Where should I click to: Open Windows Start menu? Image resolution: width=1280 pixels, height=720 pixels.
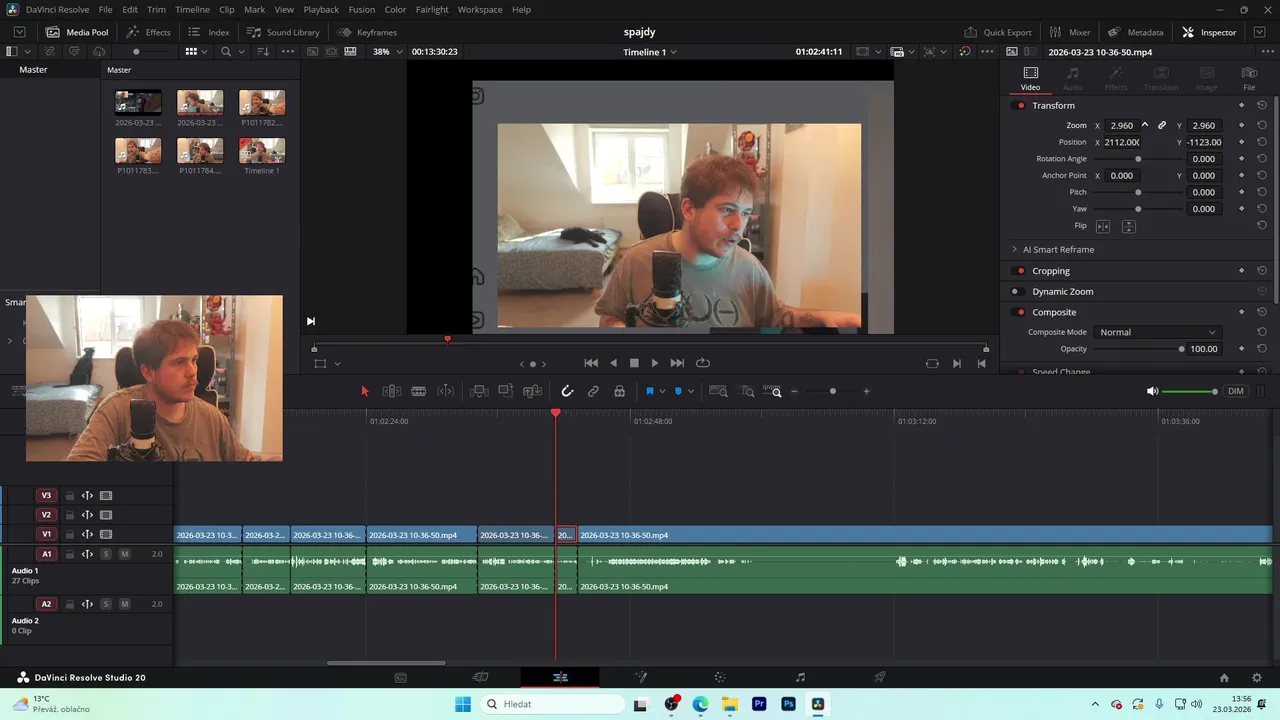click(x=463, y=704)
